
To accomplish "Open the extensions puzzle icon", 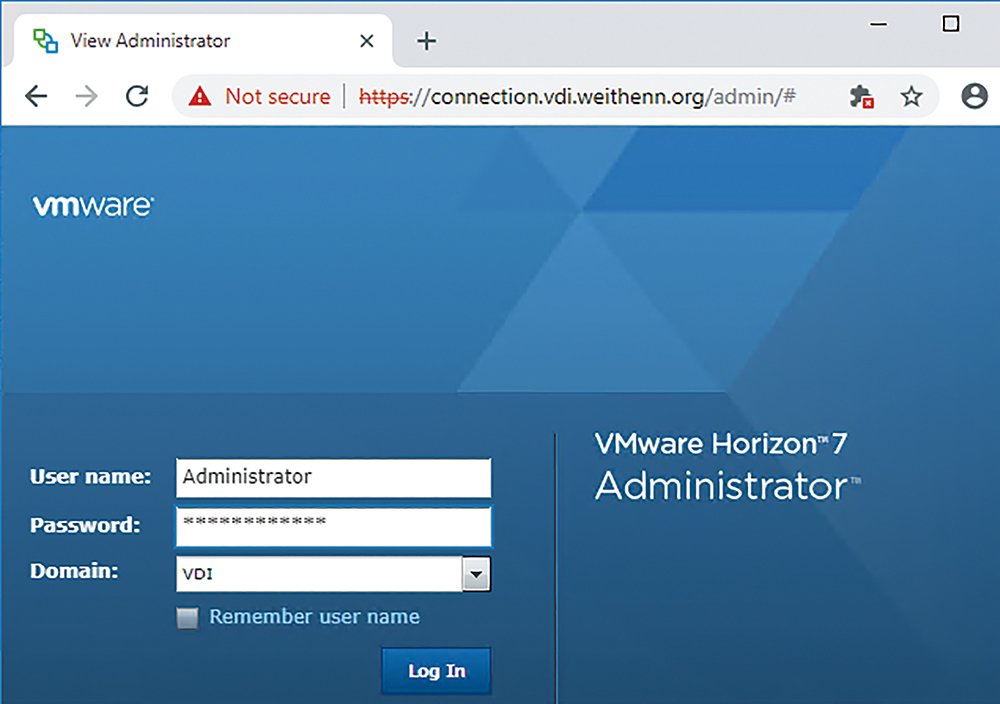I will coord(861,96).
